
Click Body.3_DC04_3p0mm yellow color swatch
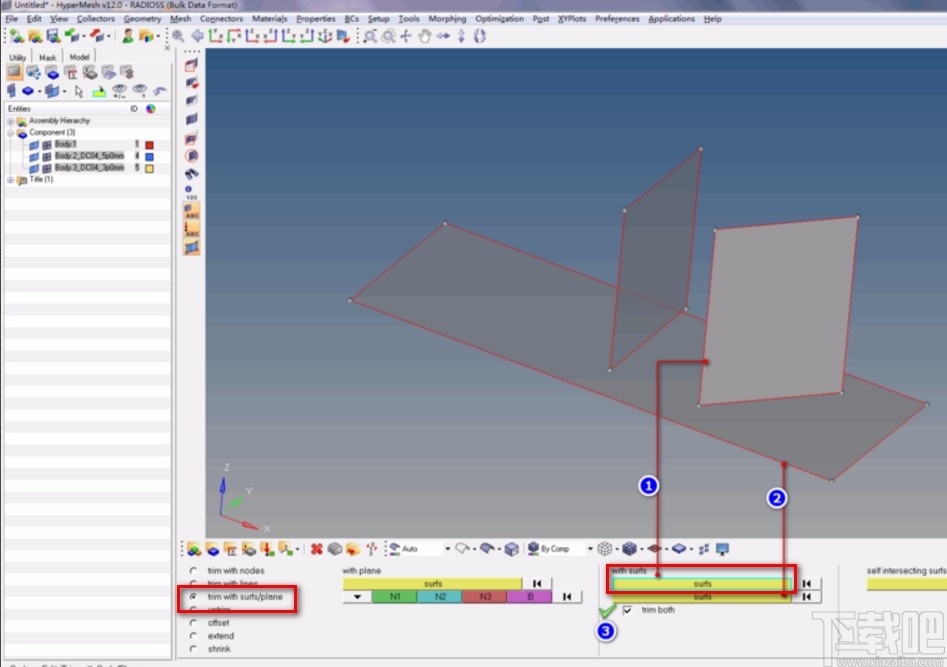point(149,169)
